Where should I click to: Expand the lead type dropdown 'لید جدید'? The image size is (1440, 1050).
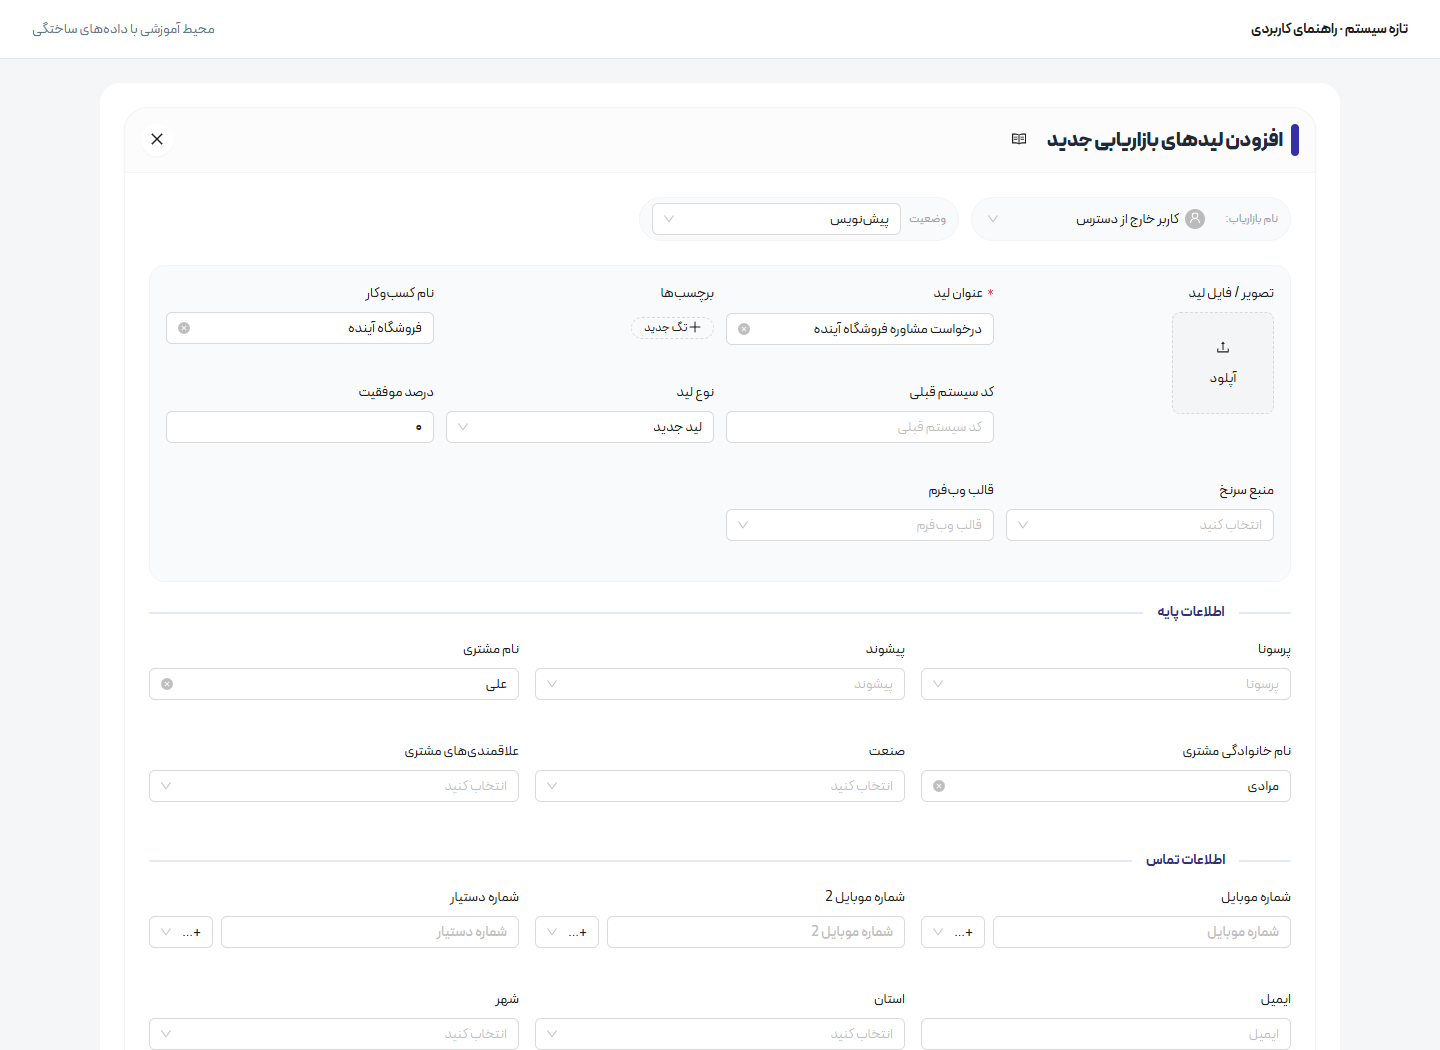(580, 427)
